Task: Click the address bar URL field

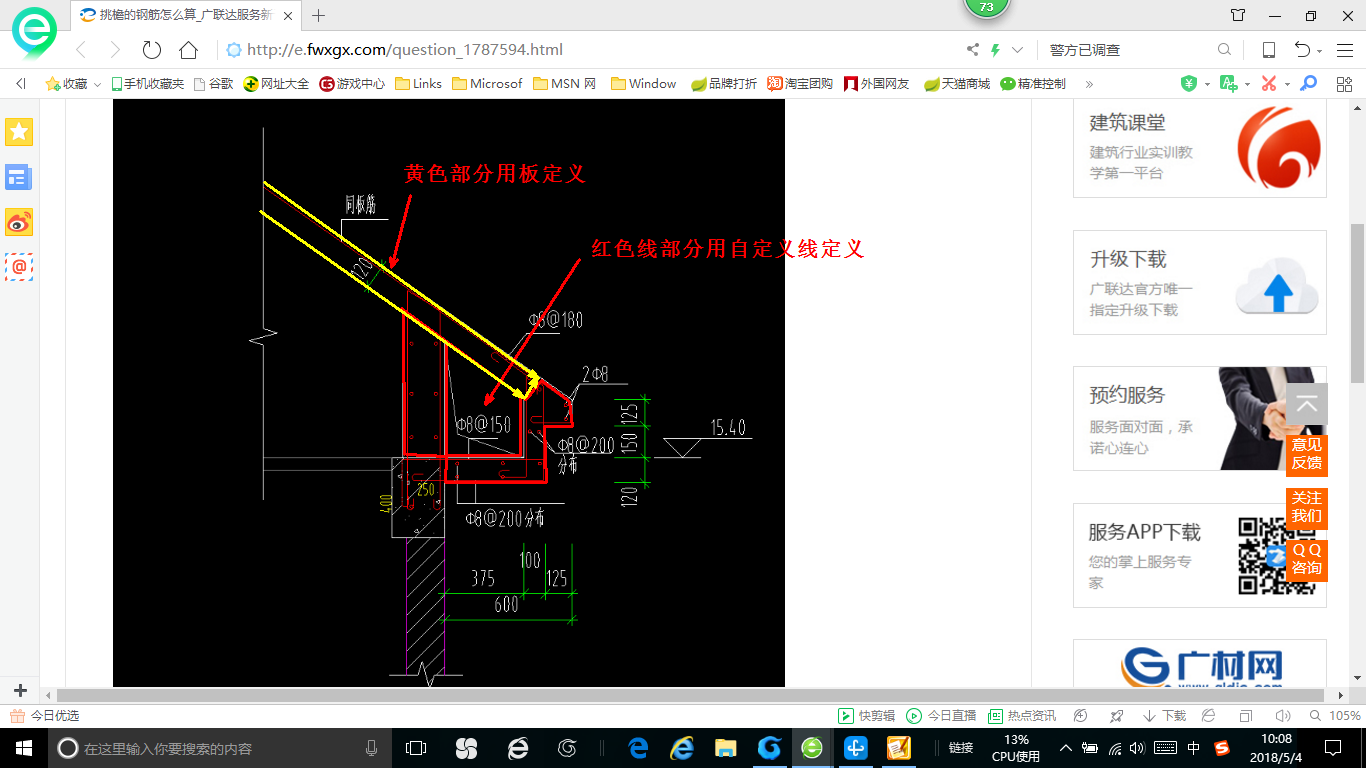Action: pos(590,50)
